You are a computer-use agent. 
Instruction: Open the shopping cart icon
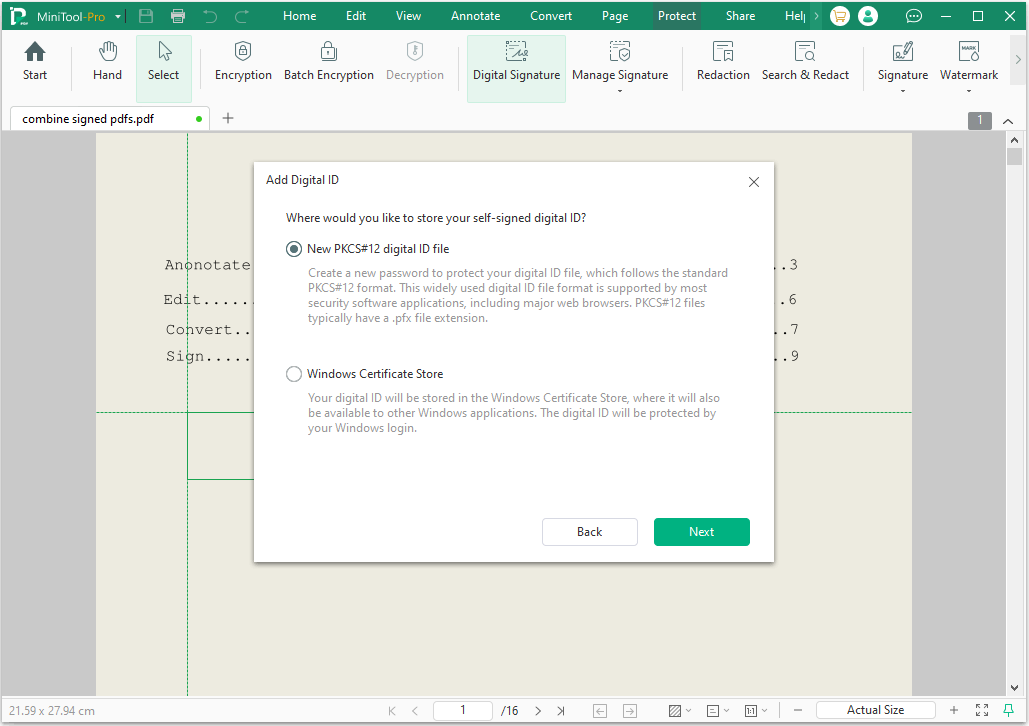tap(839, 16)
